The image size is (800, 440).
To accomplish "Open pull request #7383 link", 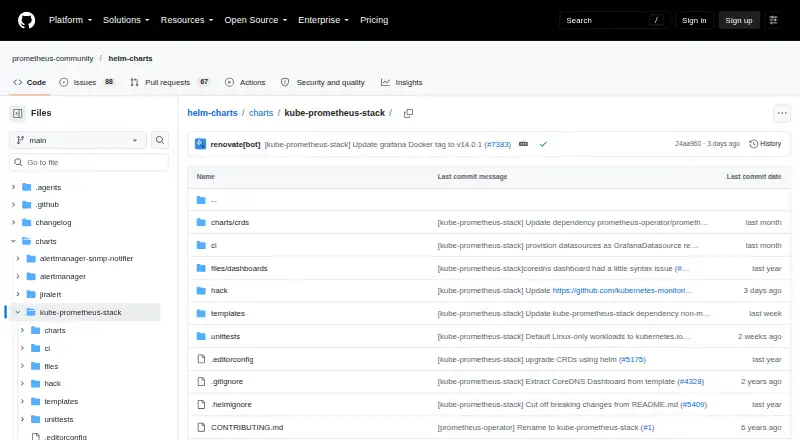I will [497, 144].
